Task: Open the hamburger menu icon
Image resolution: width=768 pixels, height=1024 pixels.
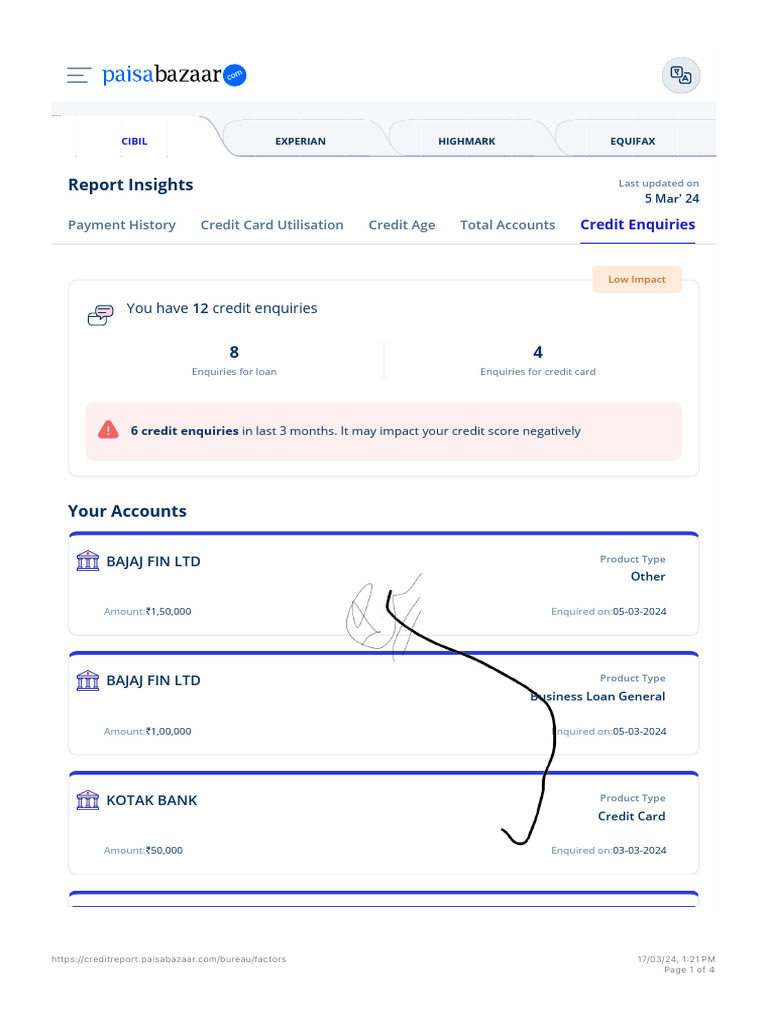Action: 79,75
